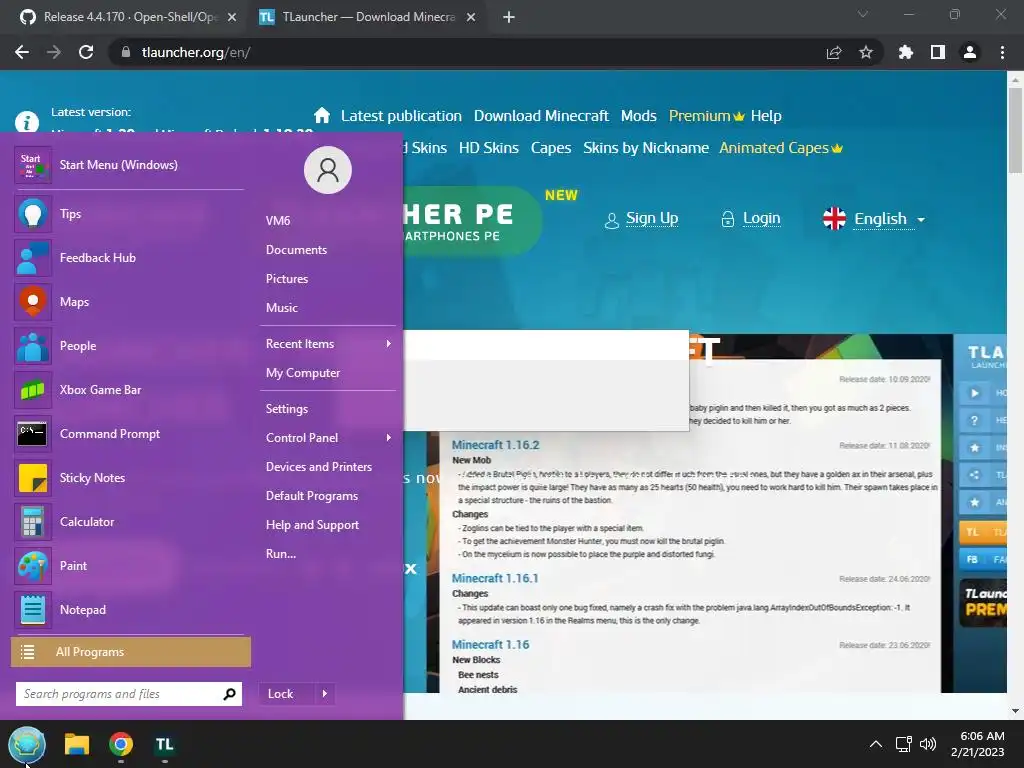
Task: Open File Explorer from the taskbar
Action: pyautogui.click(x=76, y=744)
